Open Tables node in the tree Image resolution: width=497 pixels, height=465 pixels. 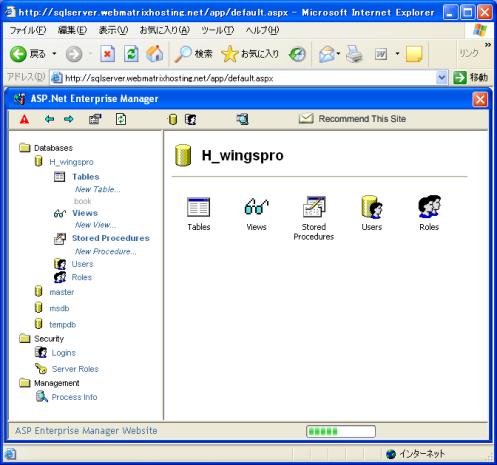click(86, 177)
